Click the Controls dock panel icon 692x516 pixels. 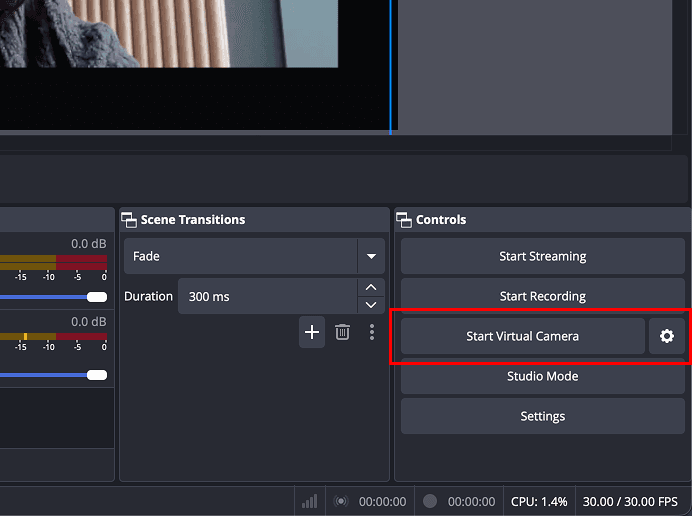coord(404,219)
